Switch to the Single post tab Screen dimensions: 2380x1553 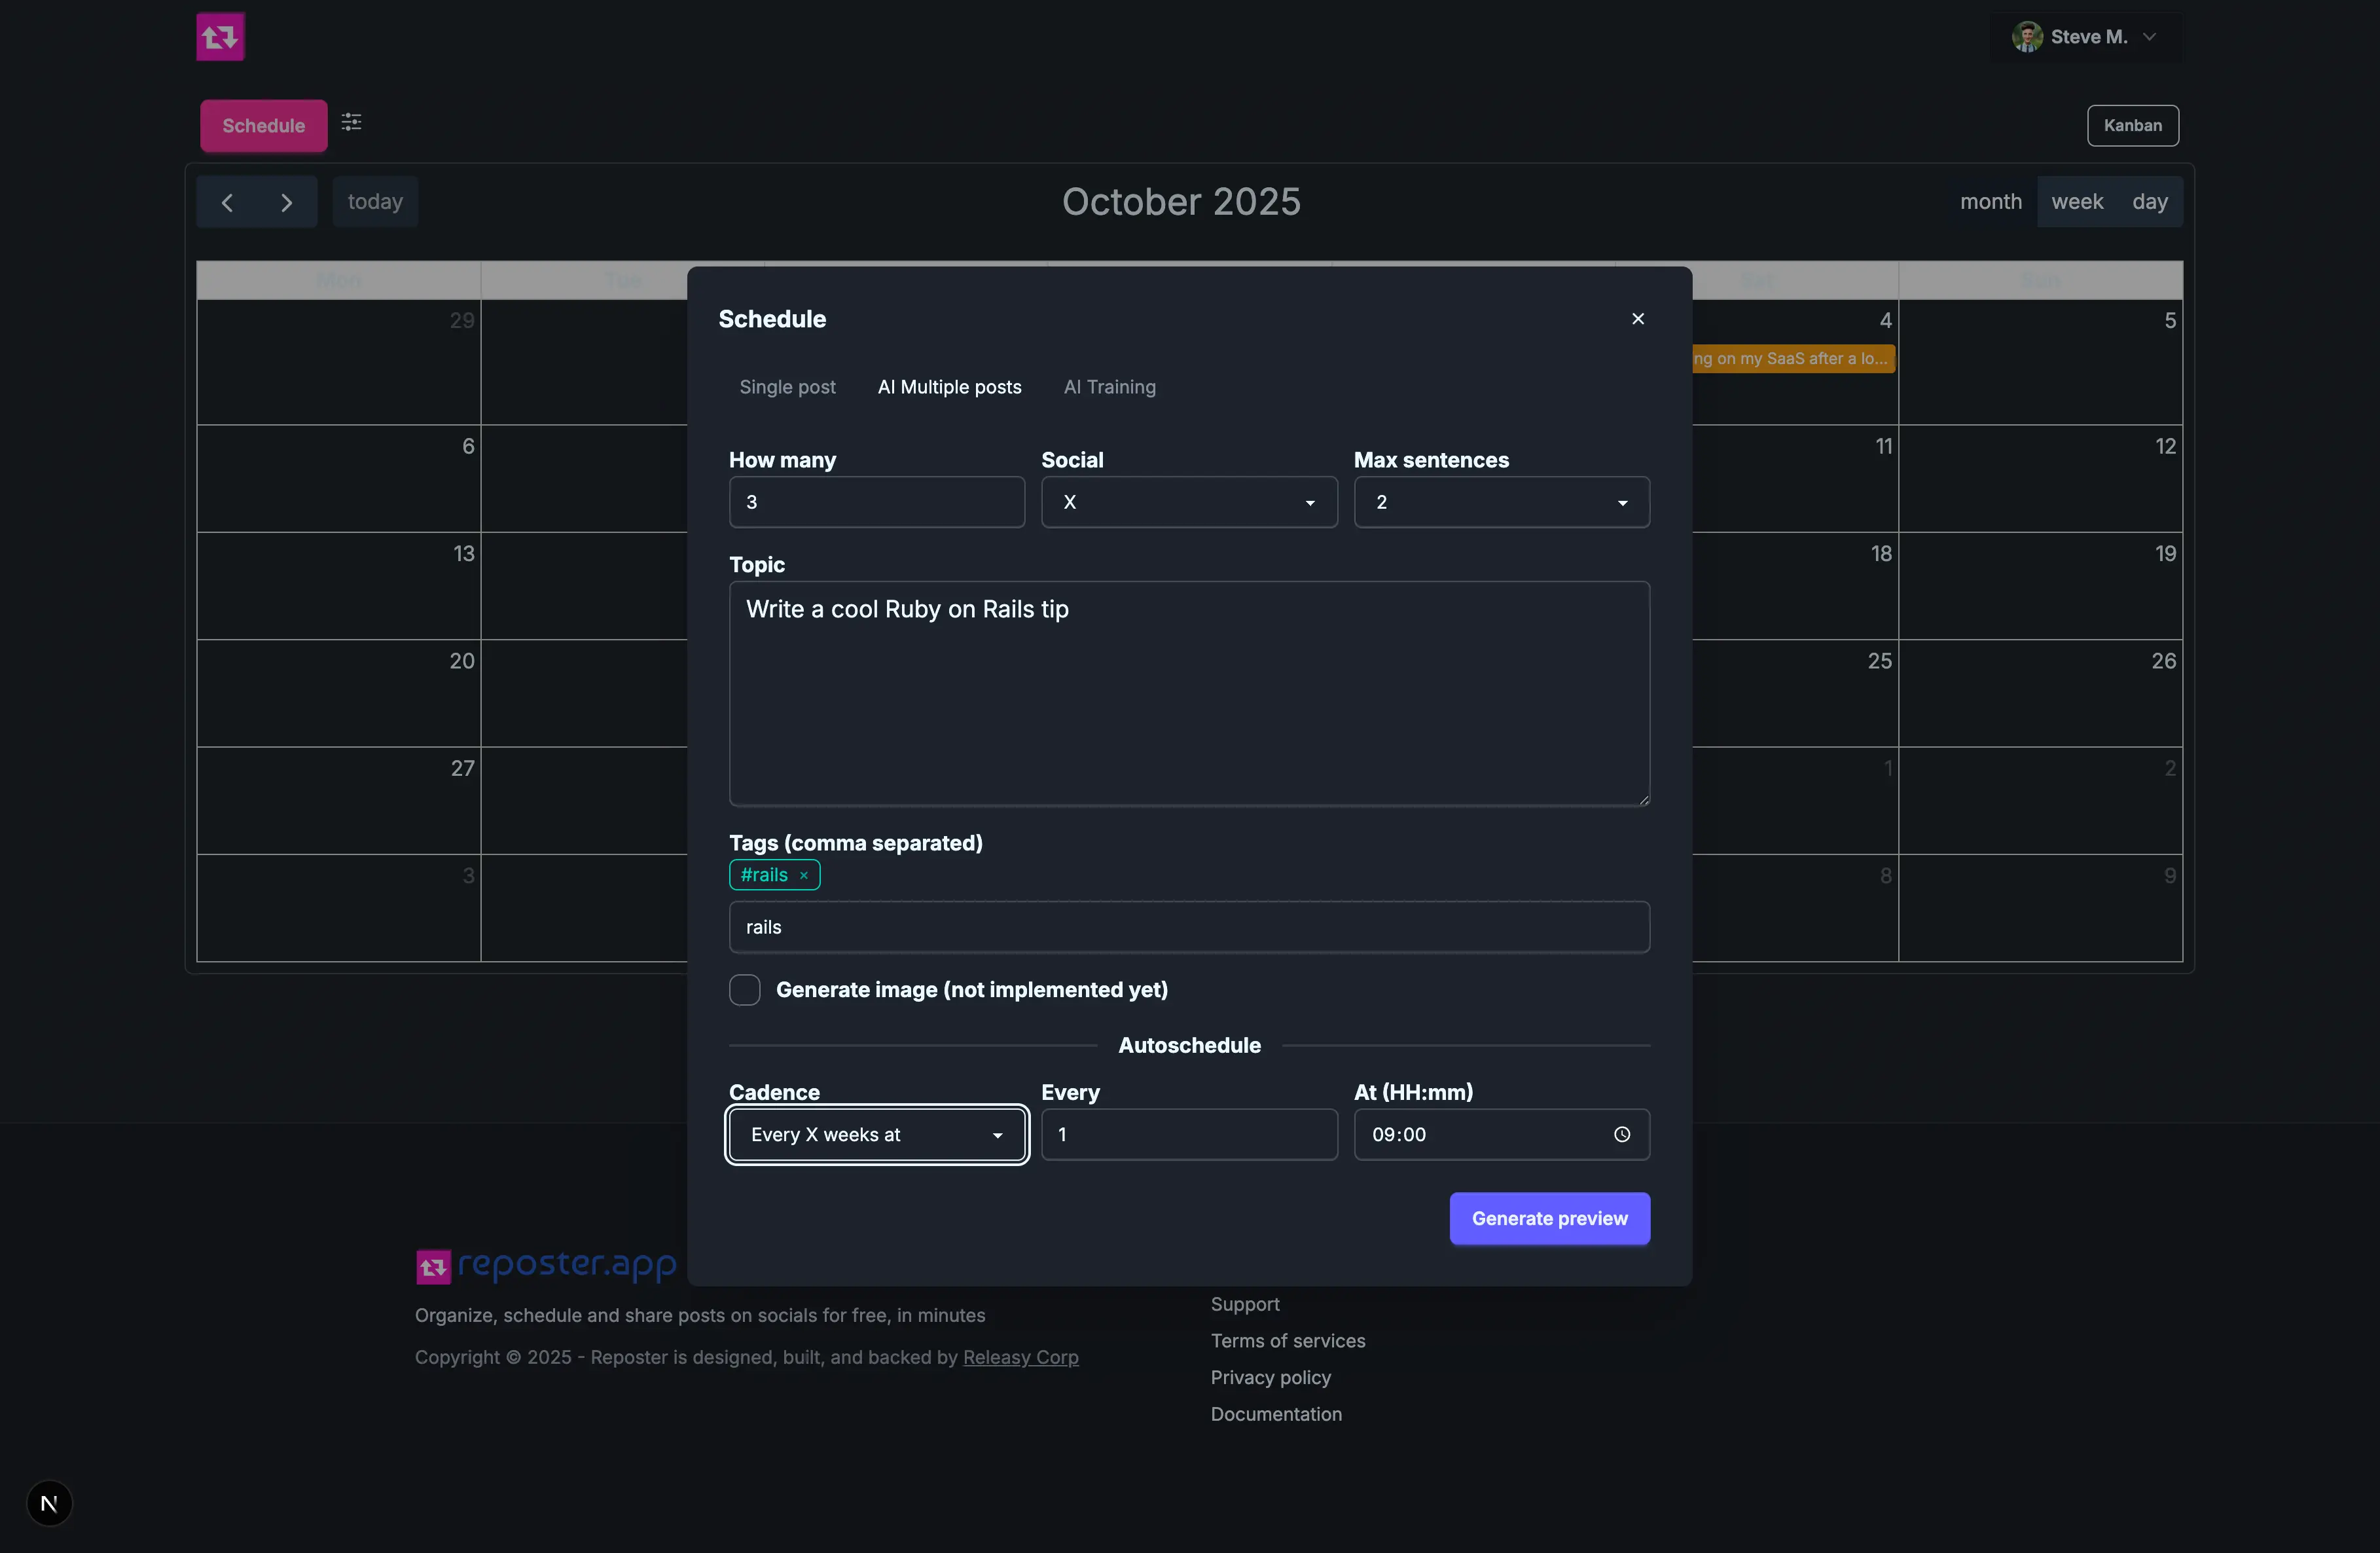tap(787, 387)
